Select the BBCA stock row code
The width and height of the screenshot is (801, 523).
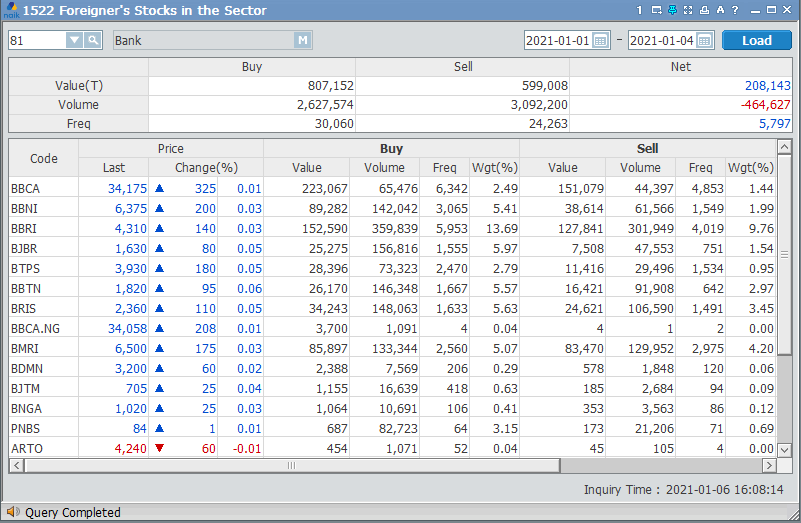tap(25, 188)
